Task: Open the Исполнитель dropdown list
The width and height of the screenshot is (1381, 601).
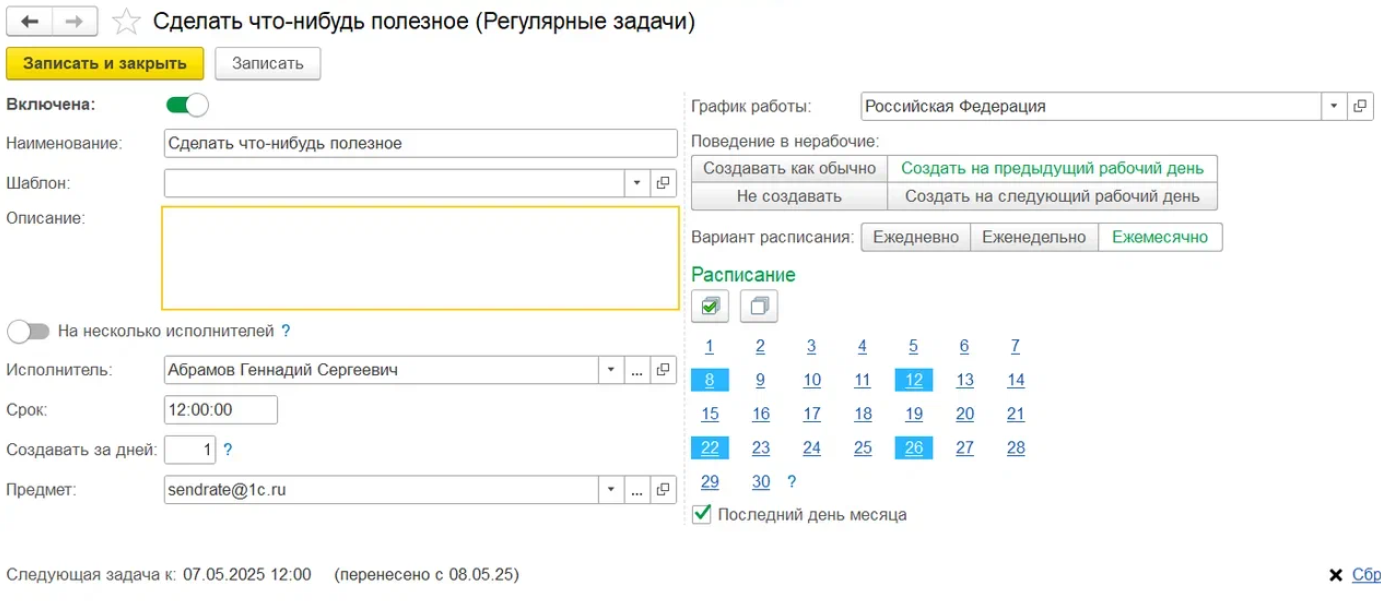Action: (x=611, y=370)
